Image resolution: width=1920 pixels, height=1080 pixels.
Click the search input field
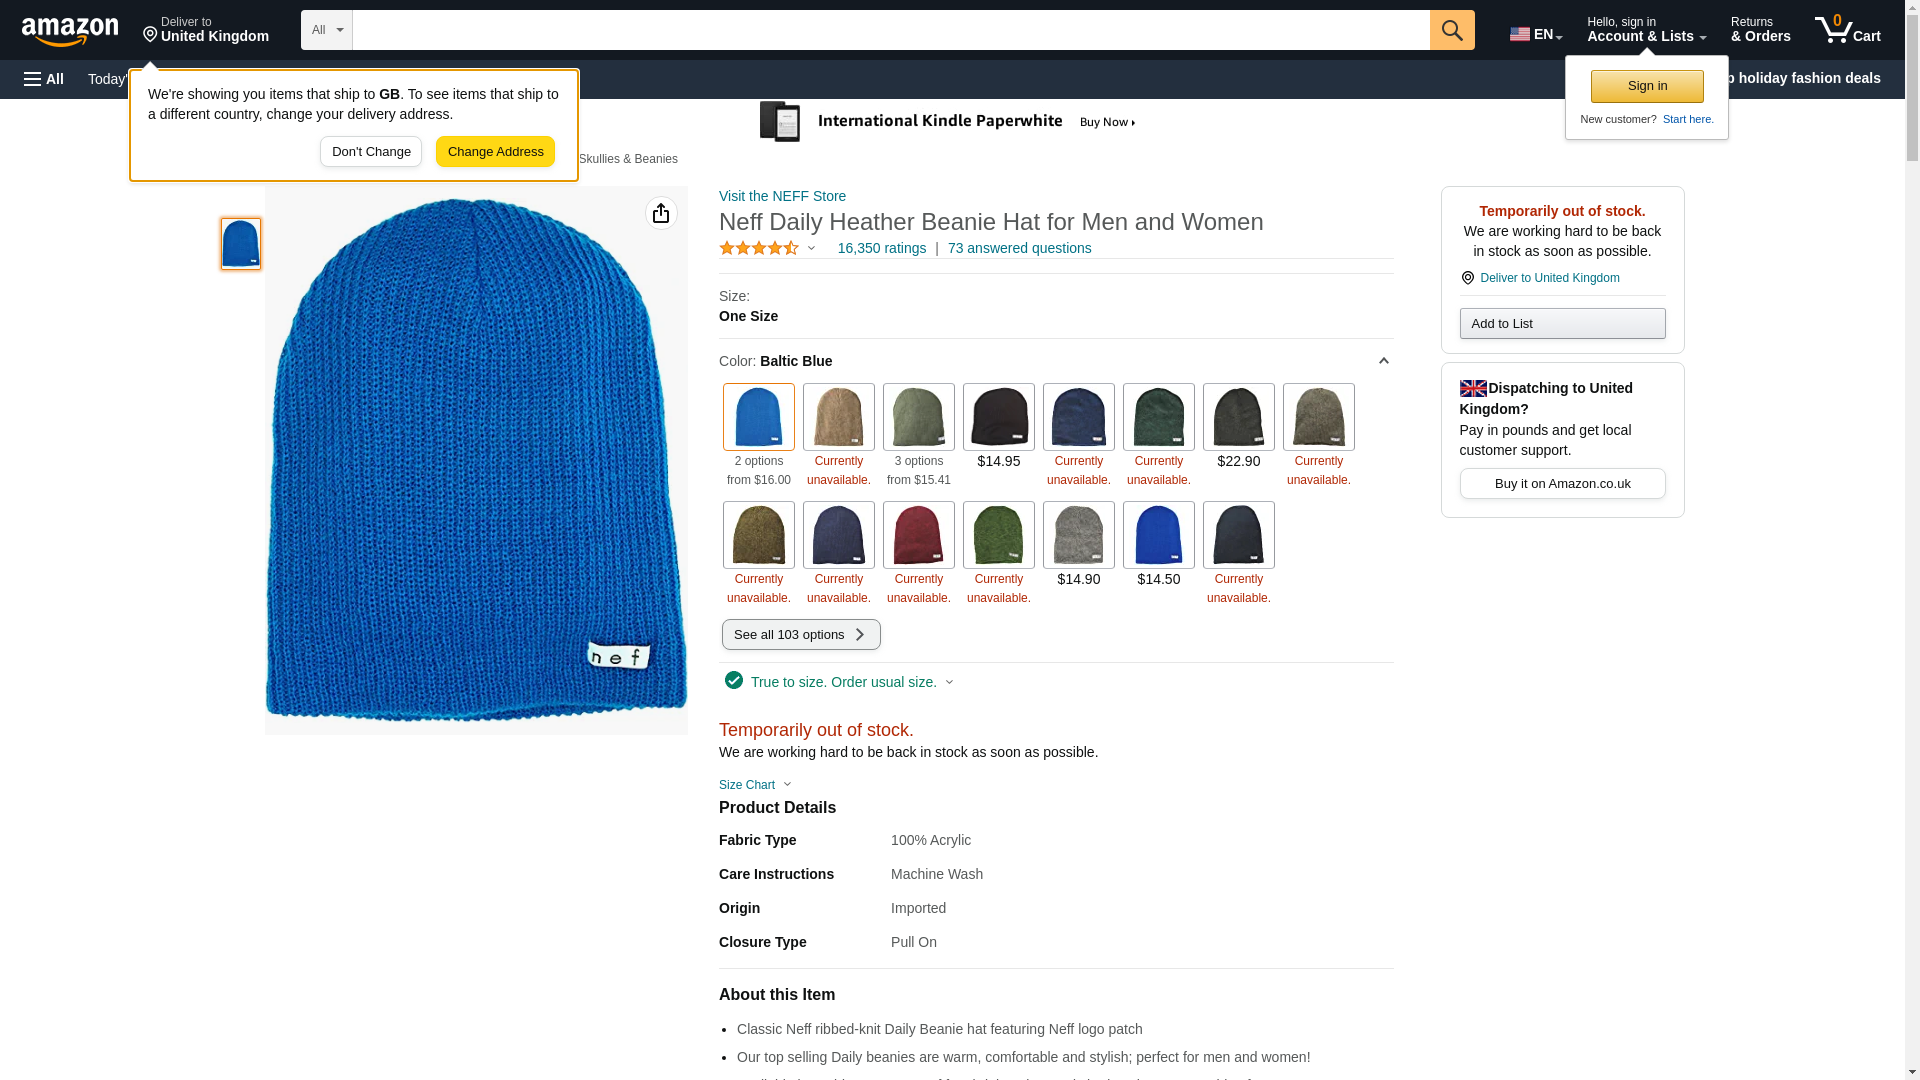click(x=891, y=30)
